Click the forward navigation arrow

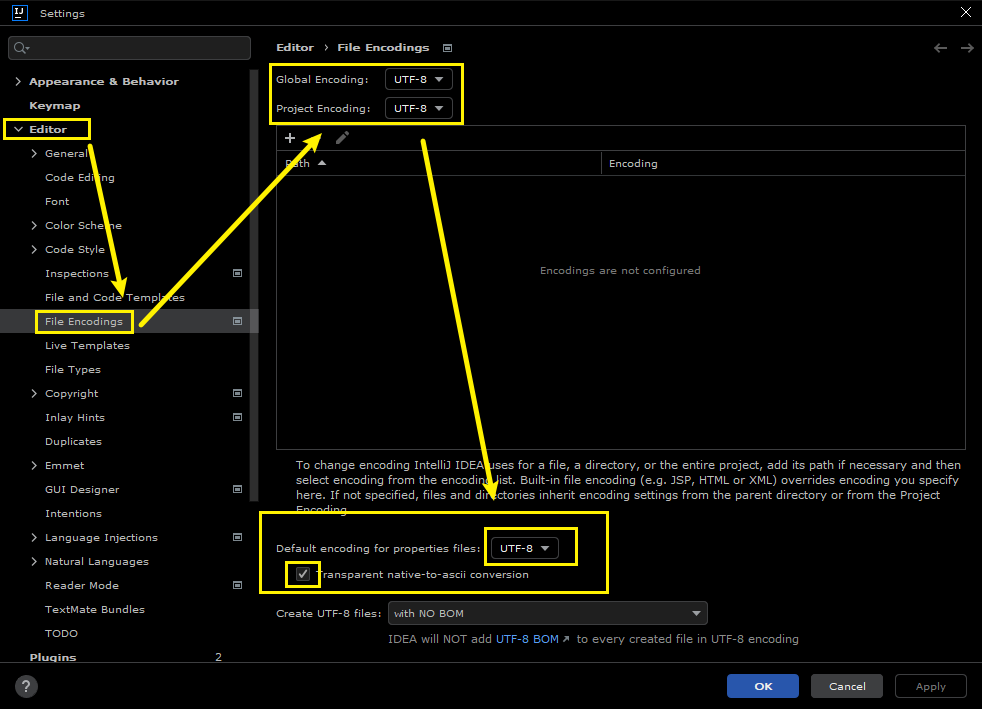click(967, 48)
